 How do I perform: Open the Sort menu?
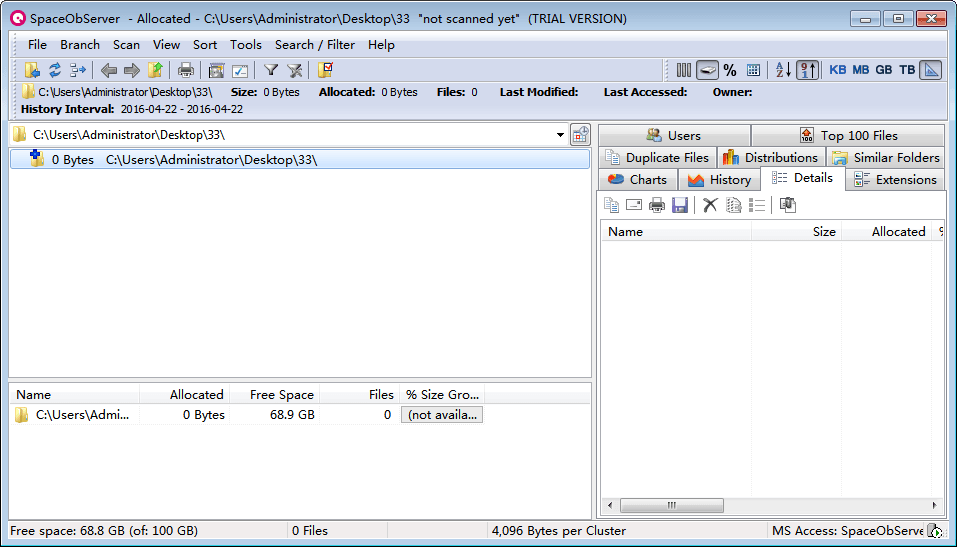205,45
